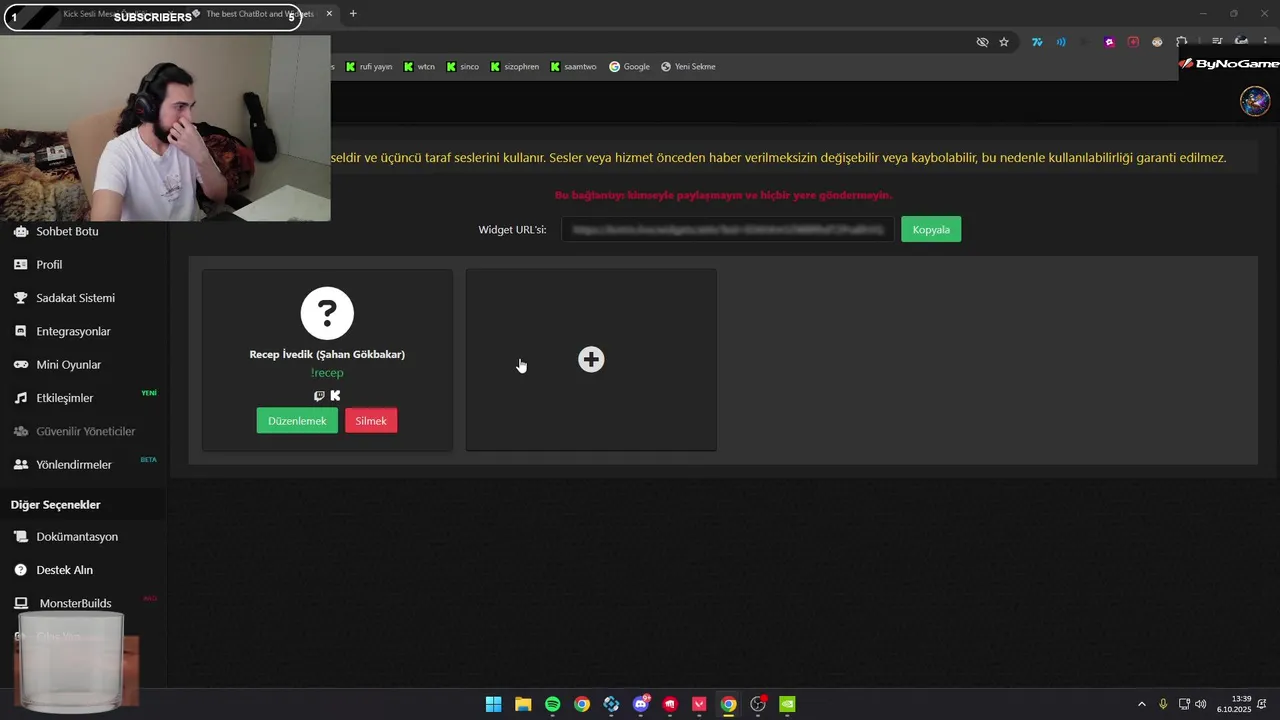Bookmark this page with the star icon

point(1004,42)
